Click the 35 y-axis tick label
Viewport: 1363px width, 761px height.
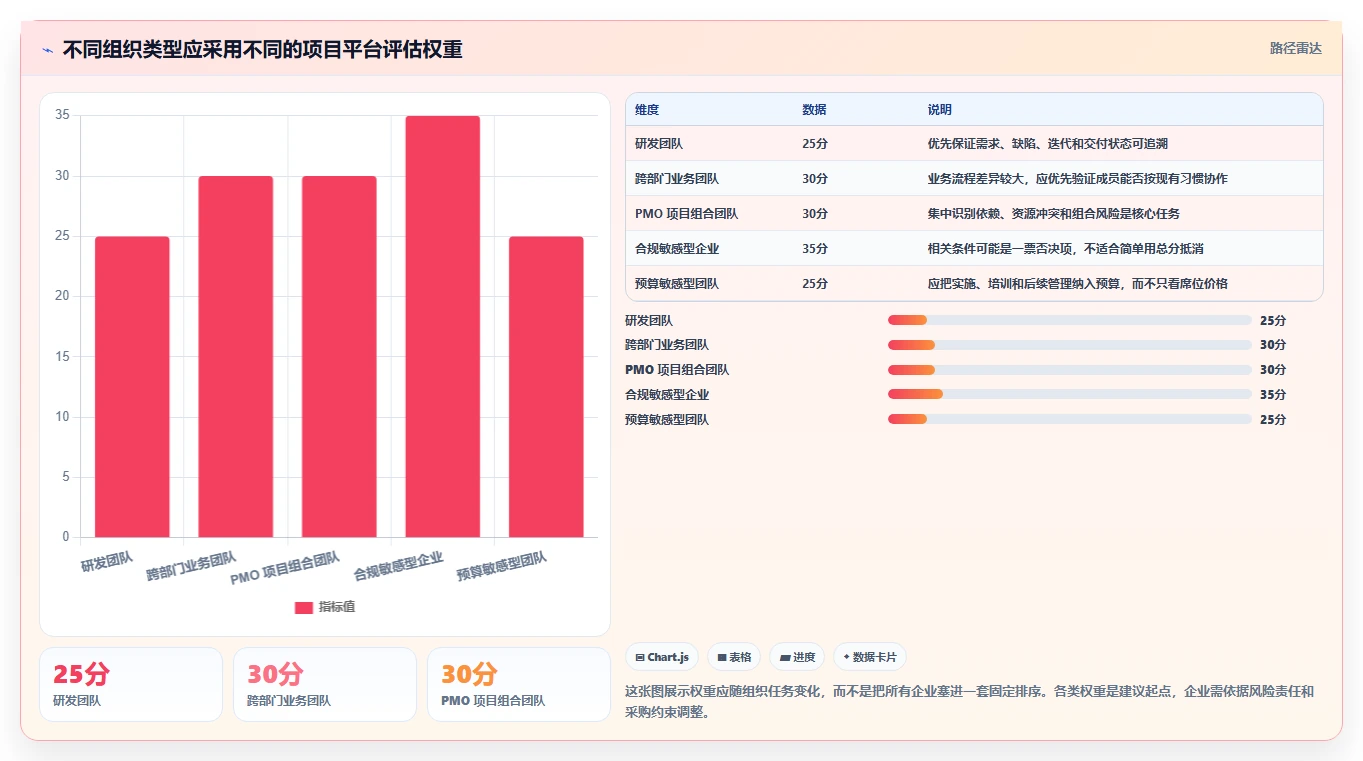click(62, 115)
